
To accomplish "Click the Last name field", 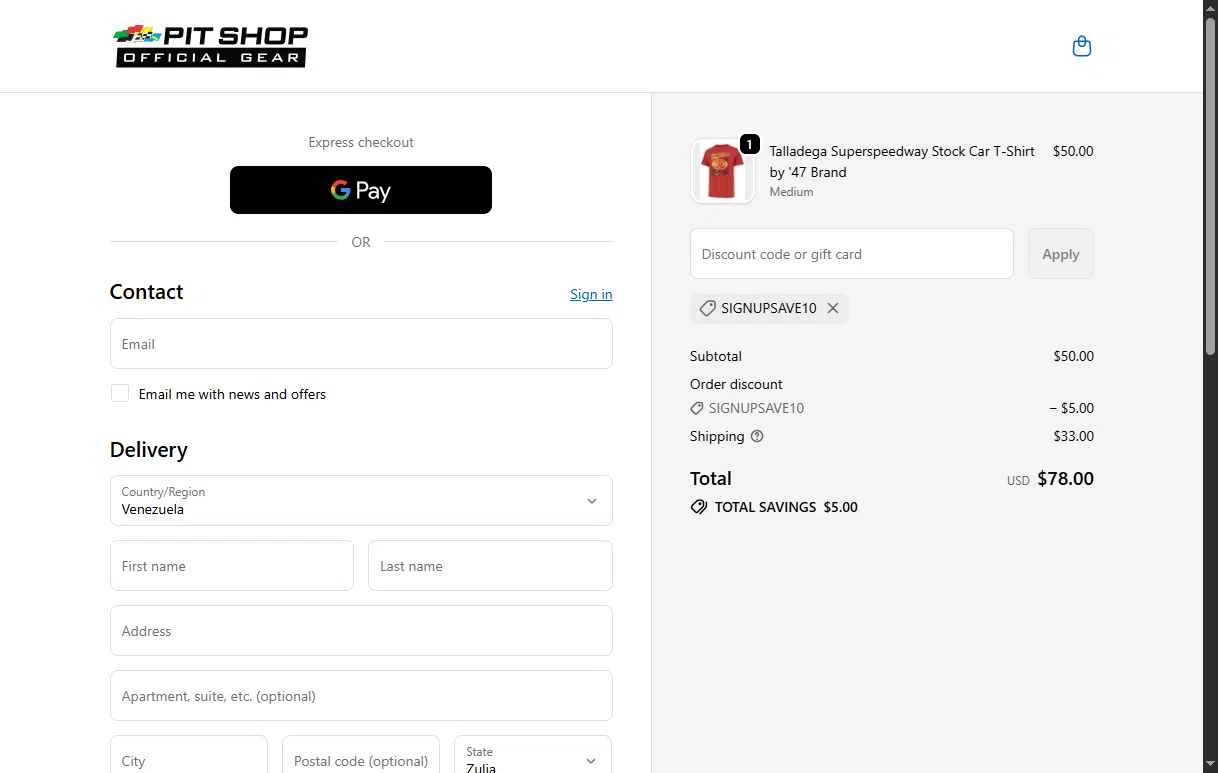I will (x=490, y=566).
